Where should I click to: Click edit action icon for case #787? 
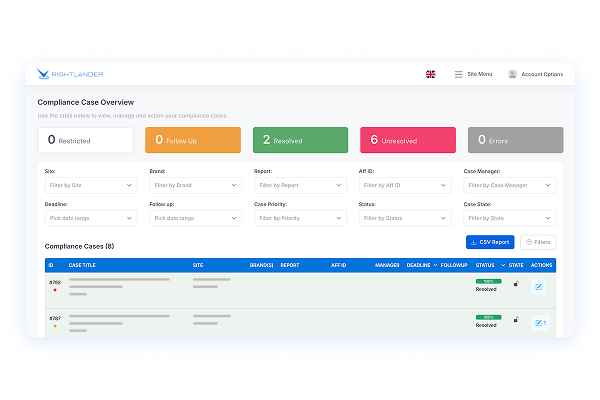click(538, 323)
